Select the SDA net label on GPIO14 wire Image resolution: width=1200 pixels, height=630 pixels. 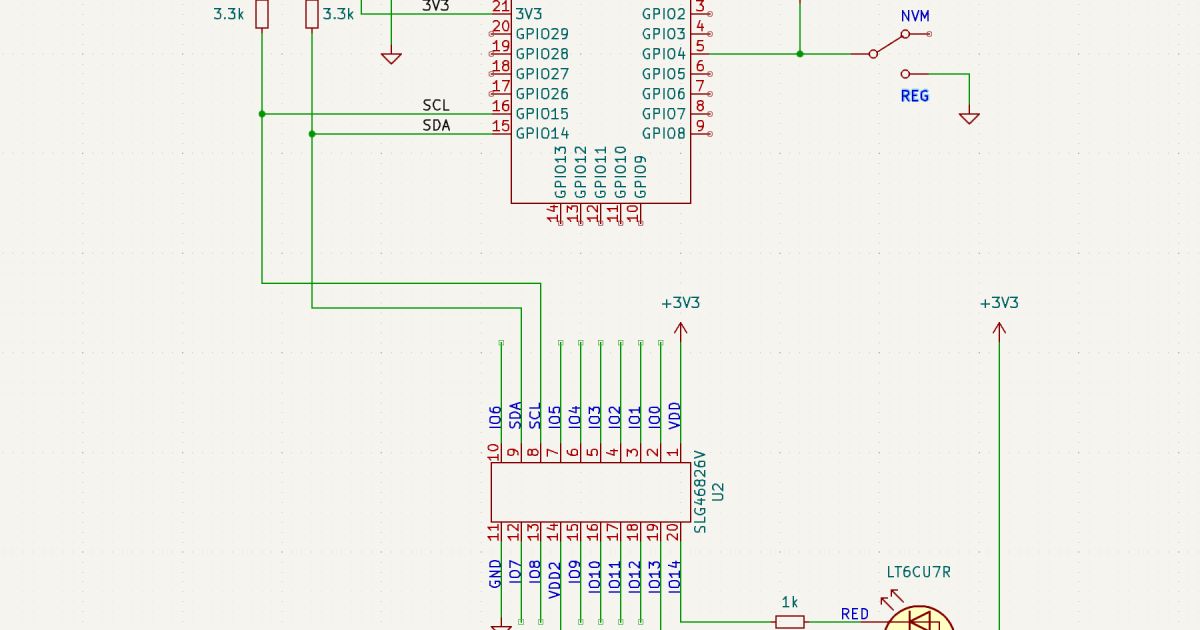point(436,125)
